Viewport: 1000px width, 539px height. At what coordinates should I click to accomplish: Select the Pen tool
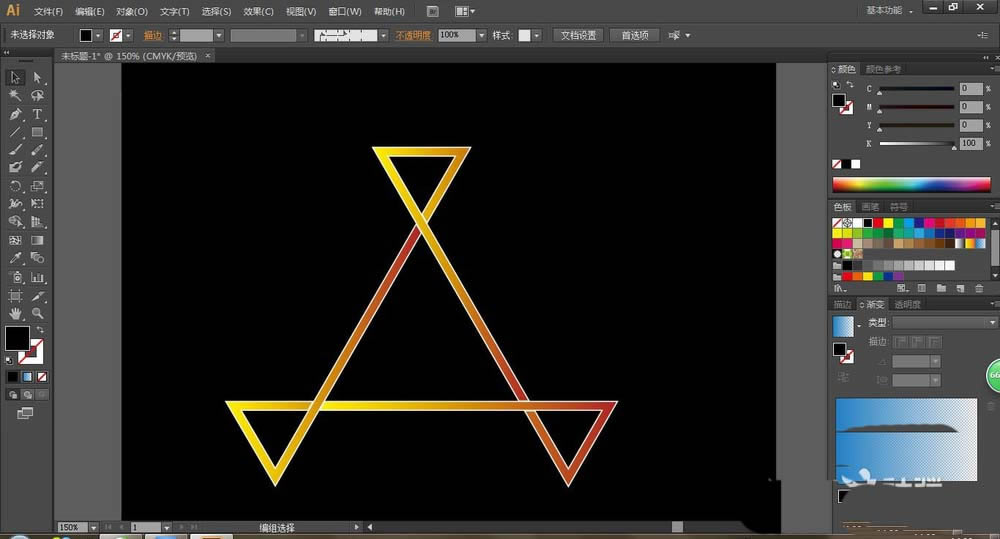16,114
